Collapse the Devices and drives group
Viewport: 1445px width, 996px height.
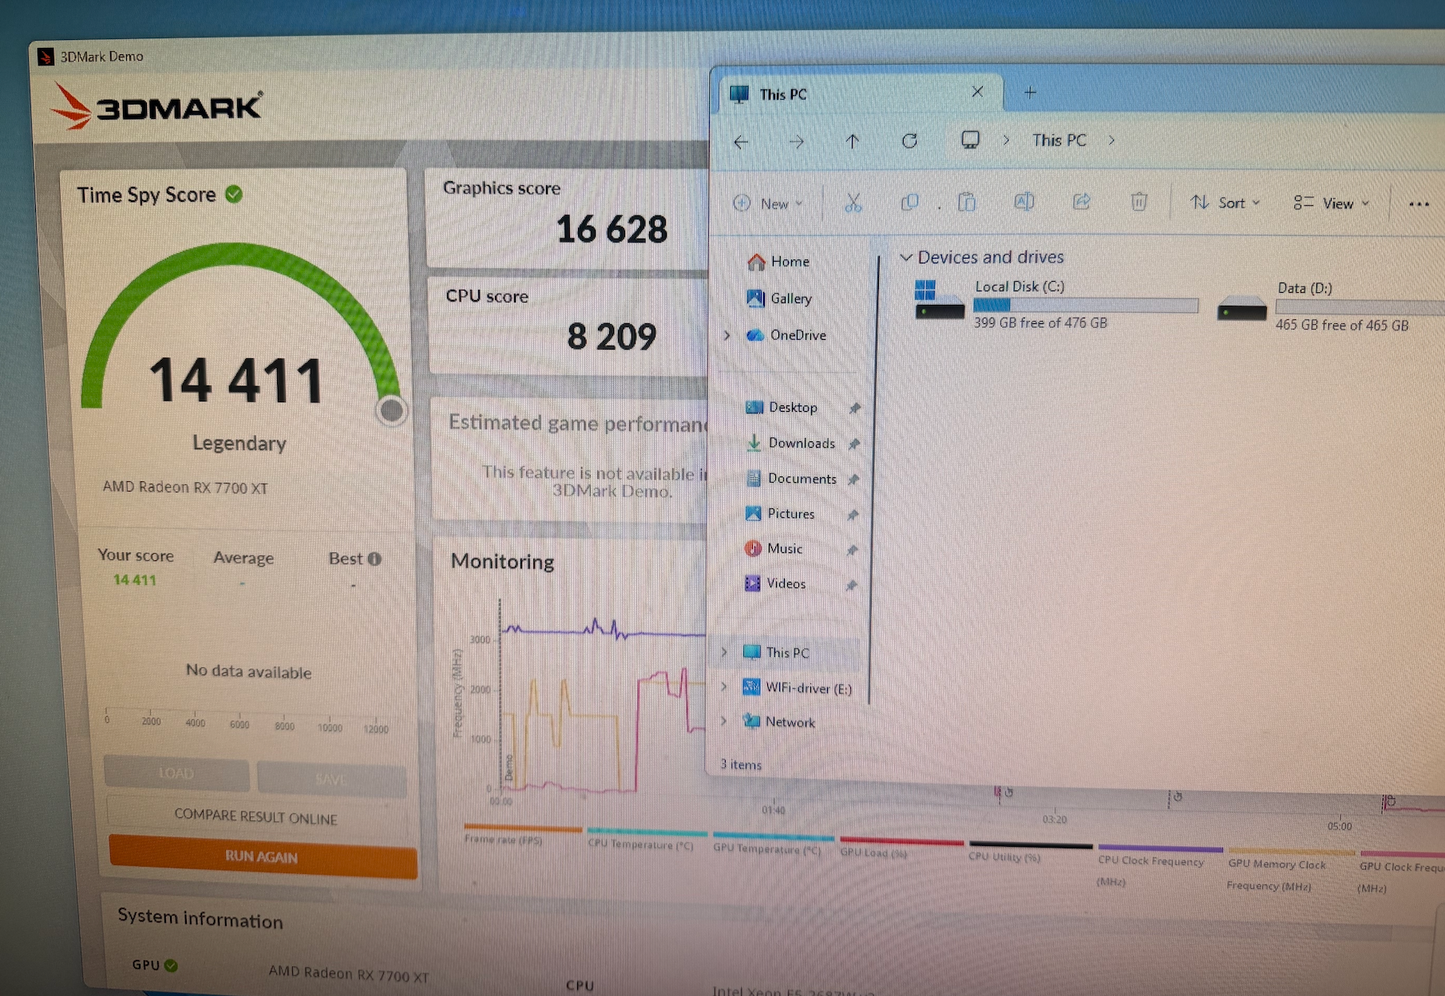click(906, 257)
